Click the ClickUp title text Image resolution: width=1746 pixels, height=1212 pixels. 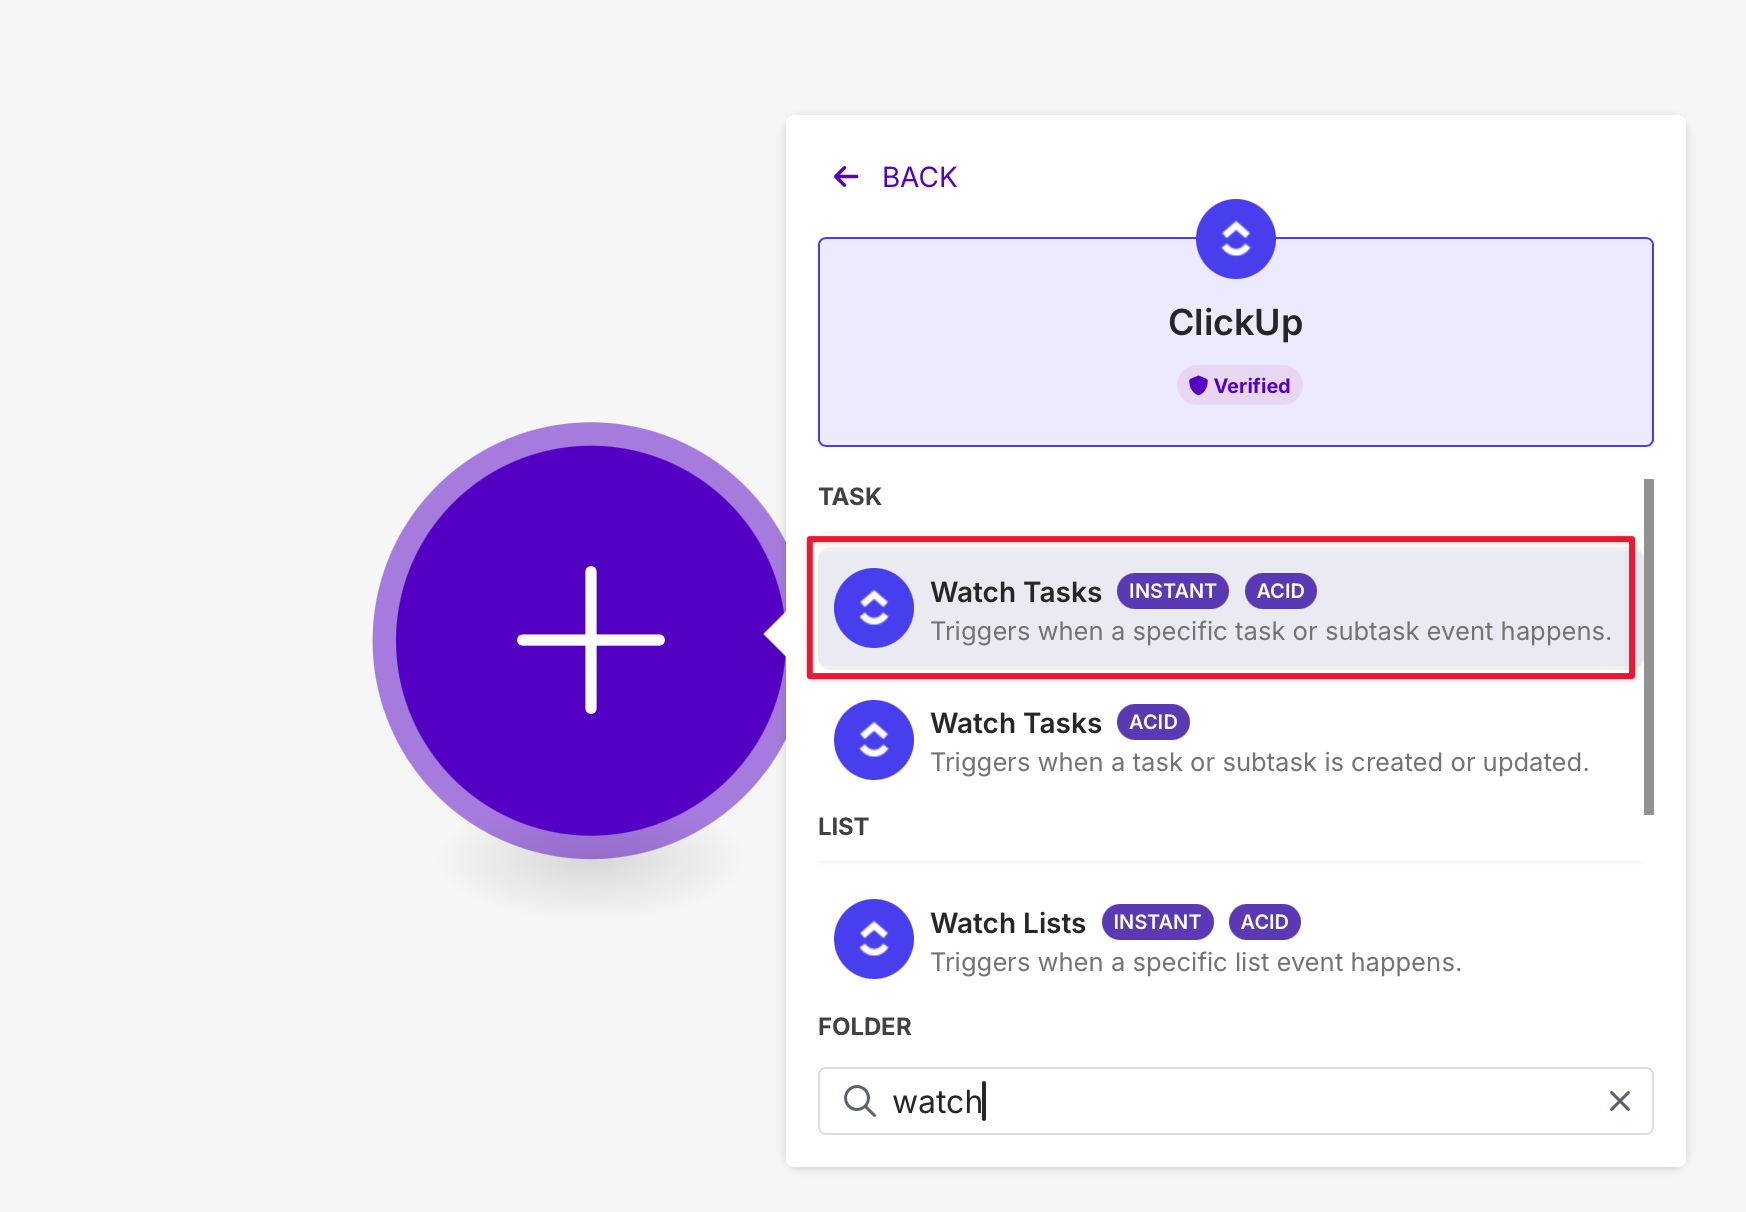tap(1235, 322)
